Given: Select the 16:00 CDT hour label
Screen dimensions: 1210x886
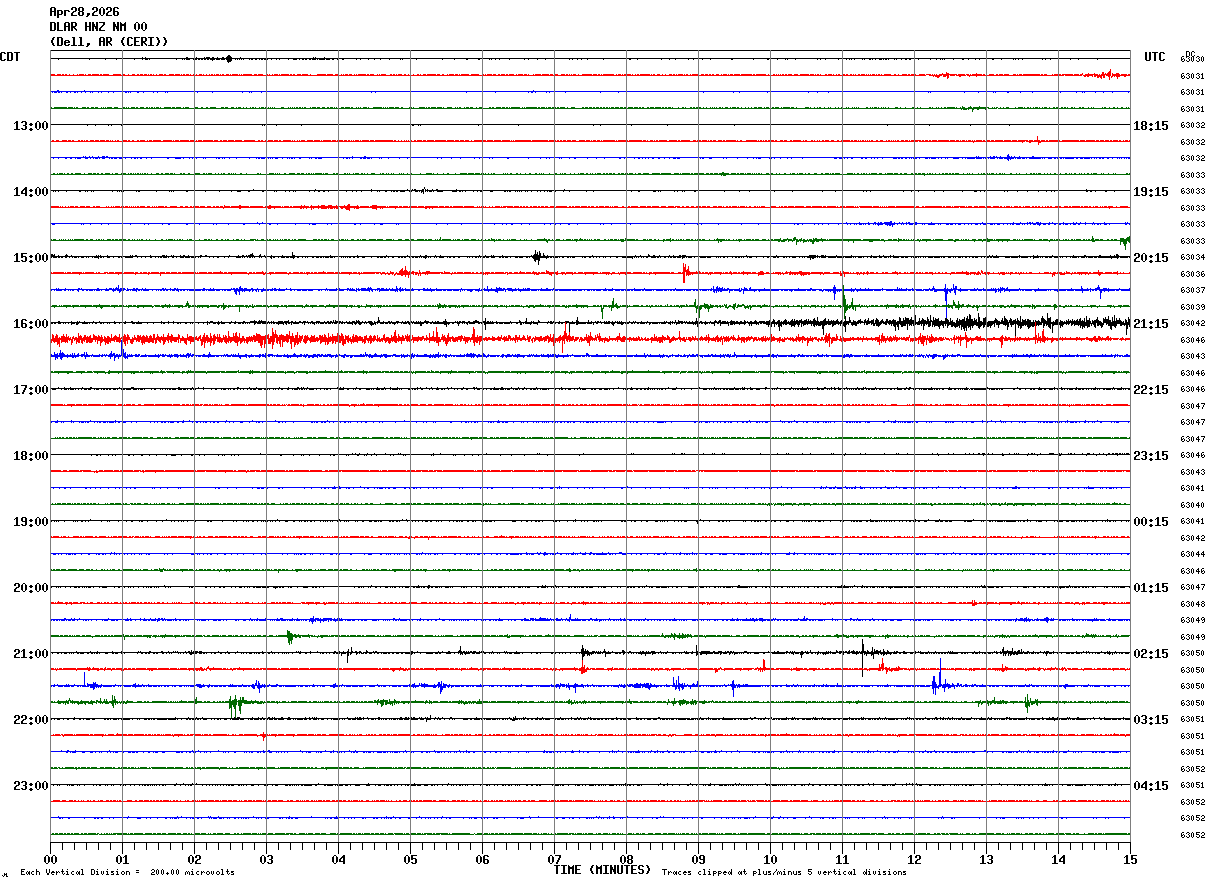Looking at the screenshot, I should coord(31,324).
